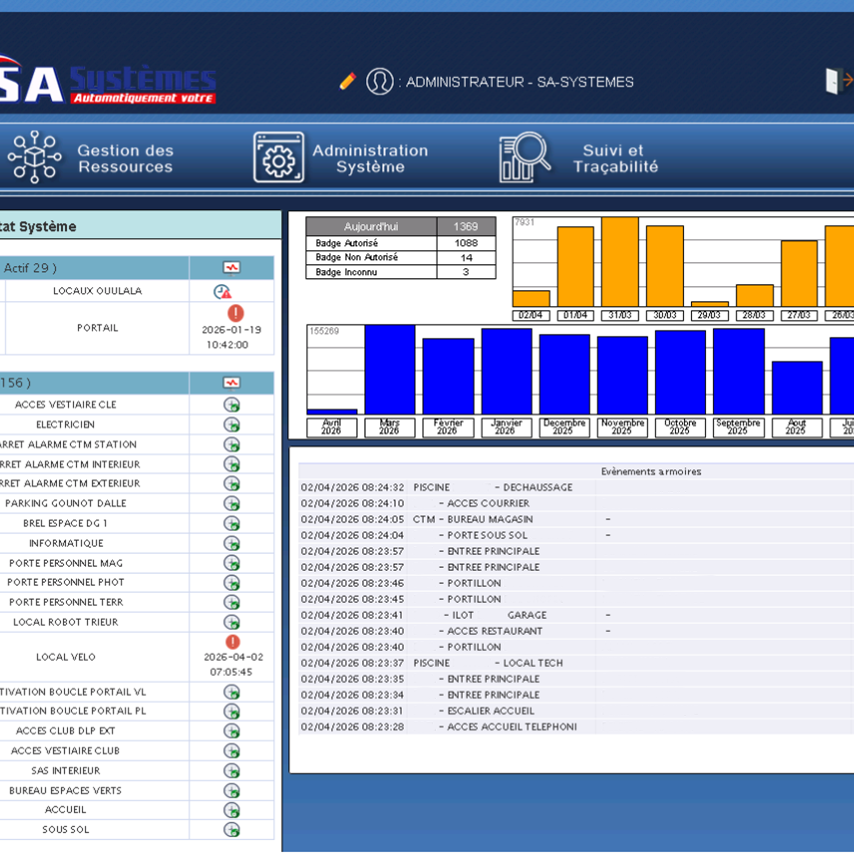This screenshot has width=854, height=854.
Task: Click the logout door icon
Action: pos(837,81)
